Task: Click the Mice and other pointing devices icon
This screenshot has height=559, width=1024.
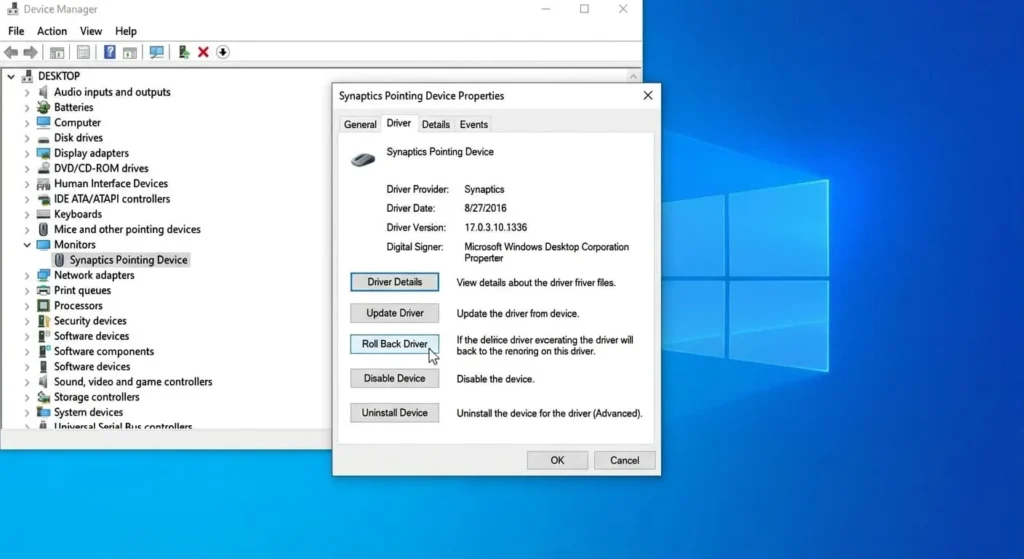Action: [x=43, y=229]
